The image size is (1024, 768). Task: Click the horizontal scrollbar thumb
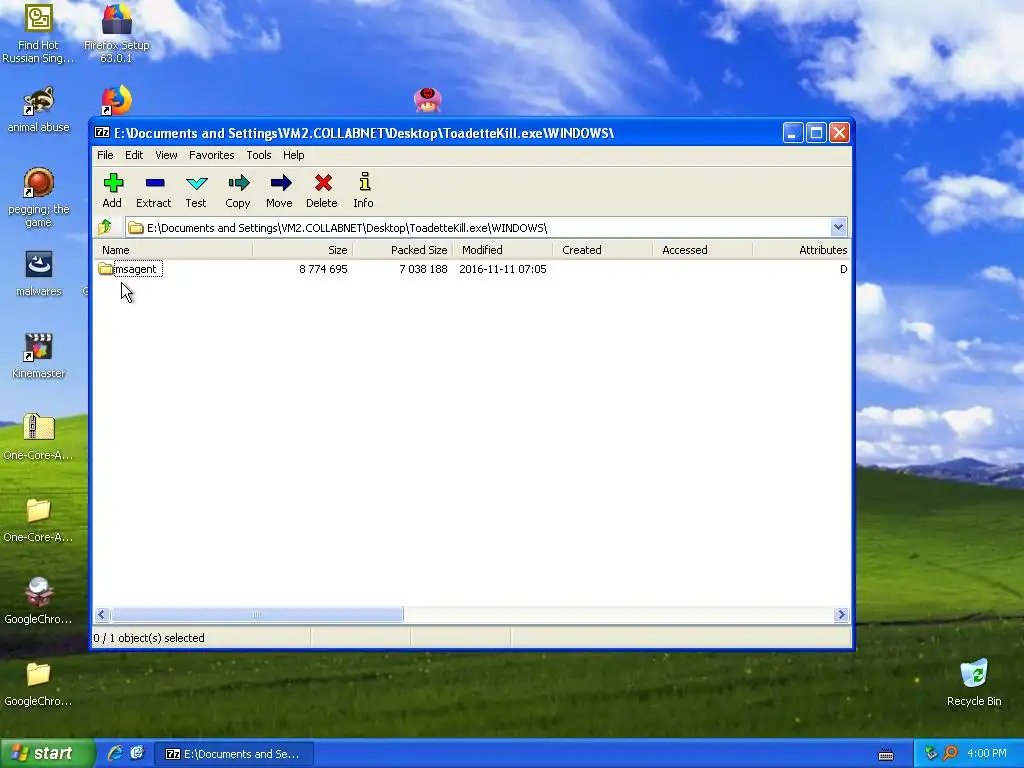pos(257,615)
